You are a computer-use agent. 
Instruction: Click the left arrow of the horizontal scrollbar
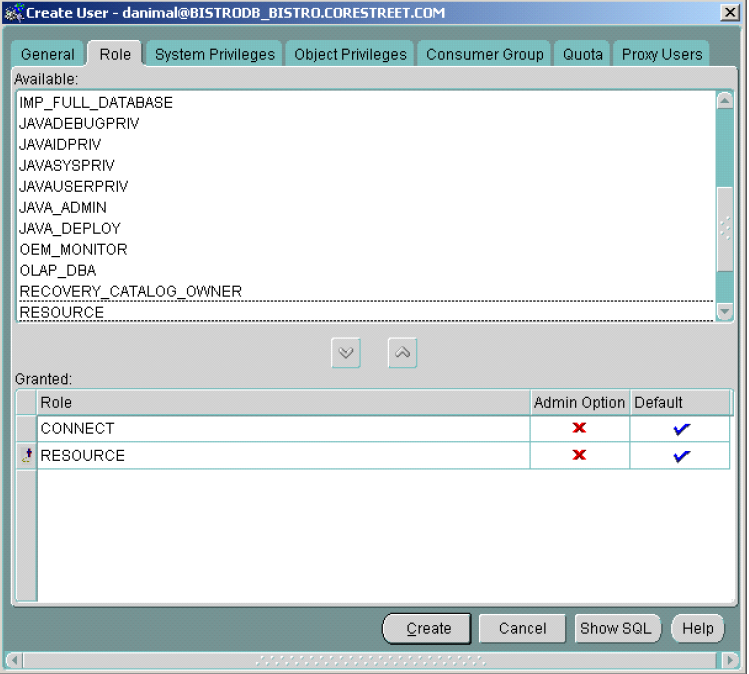point(13,661)
